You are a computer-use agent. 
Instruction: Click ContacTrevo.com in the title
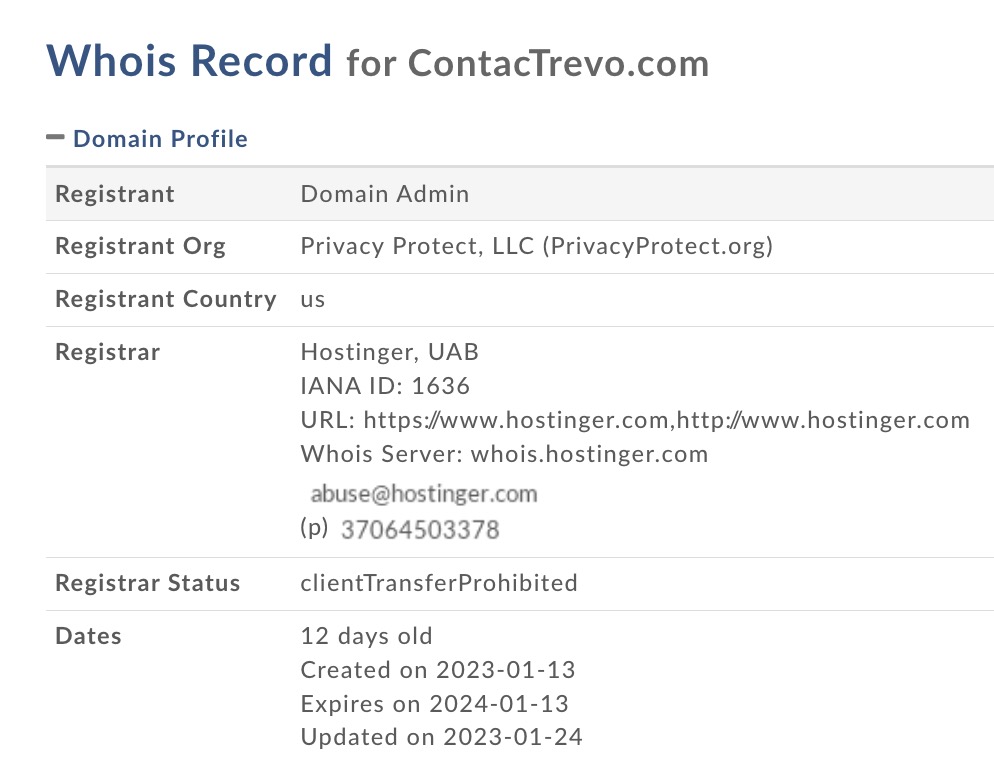(x=558, y=64)
